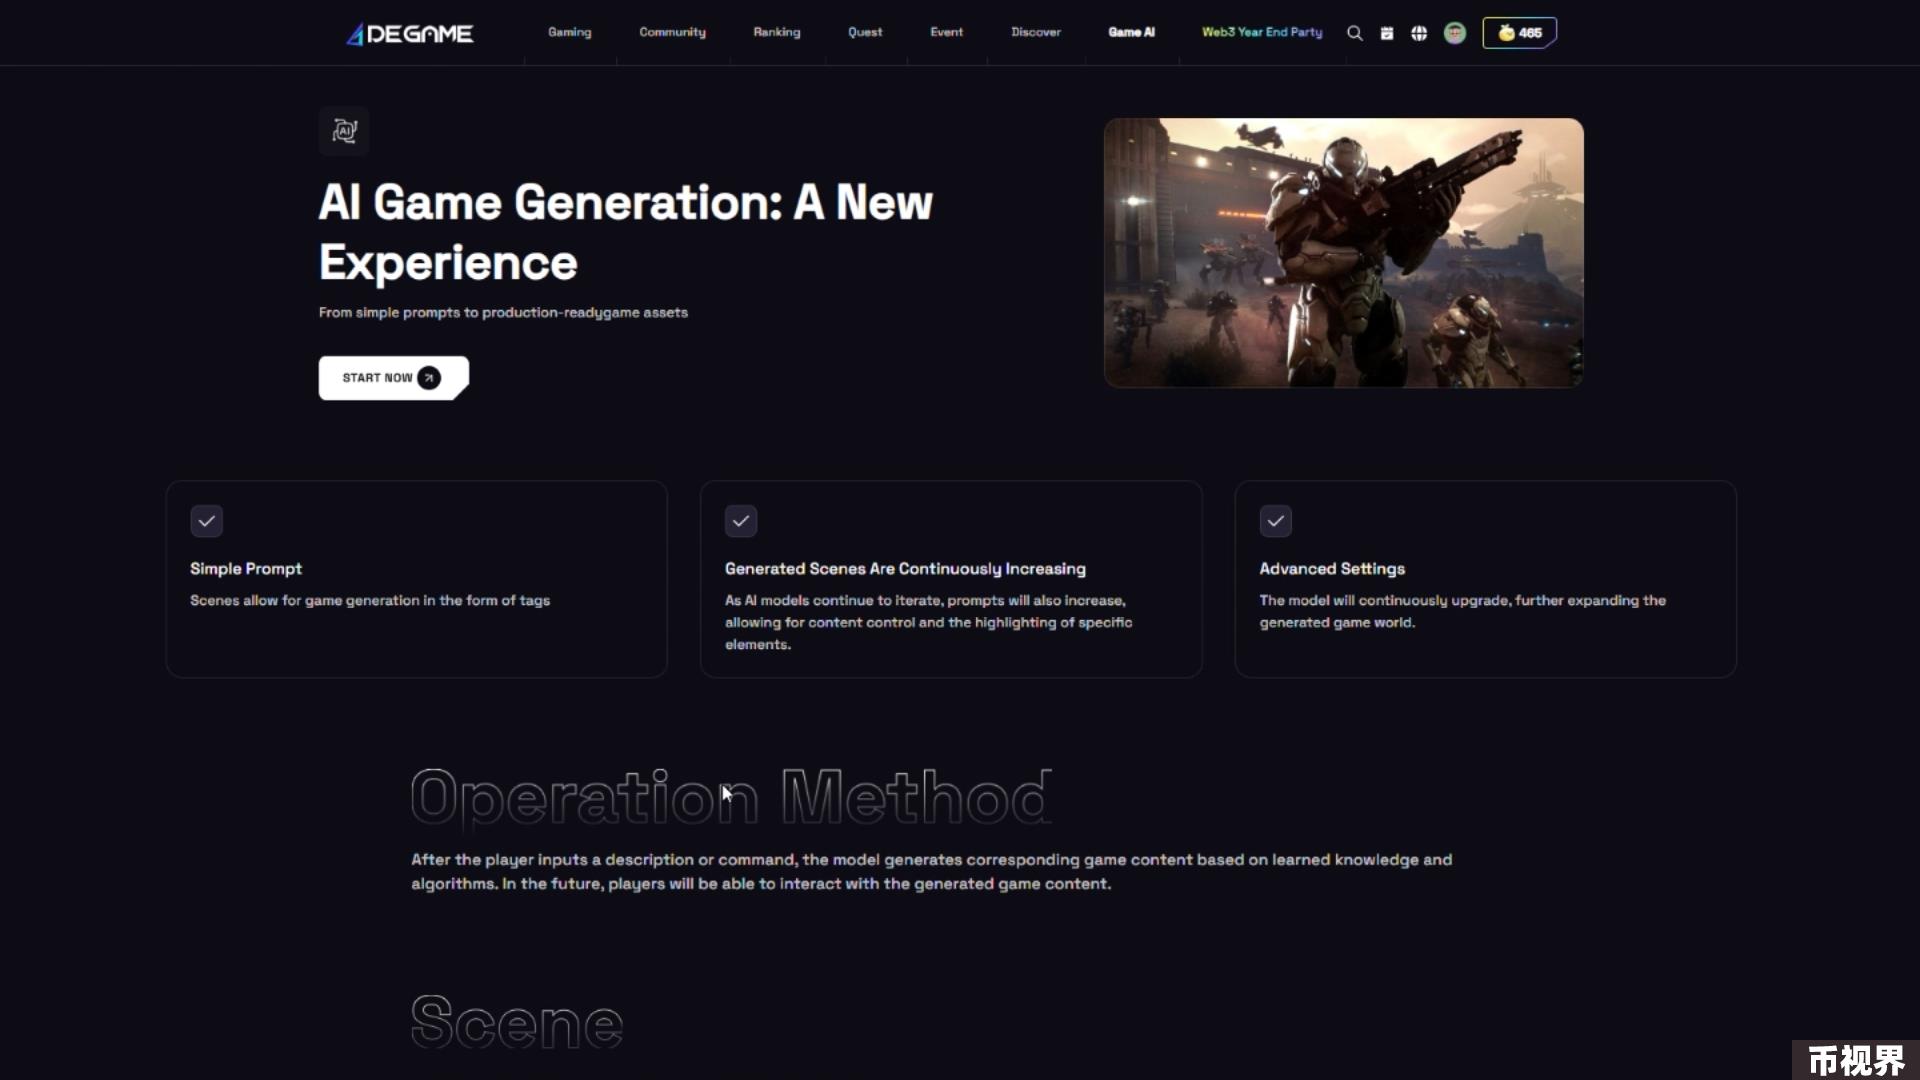Click the DeGame logo
This screenshot has width=1920, height=1080.
(410, 33)
